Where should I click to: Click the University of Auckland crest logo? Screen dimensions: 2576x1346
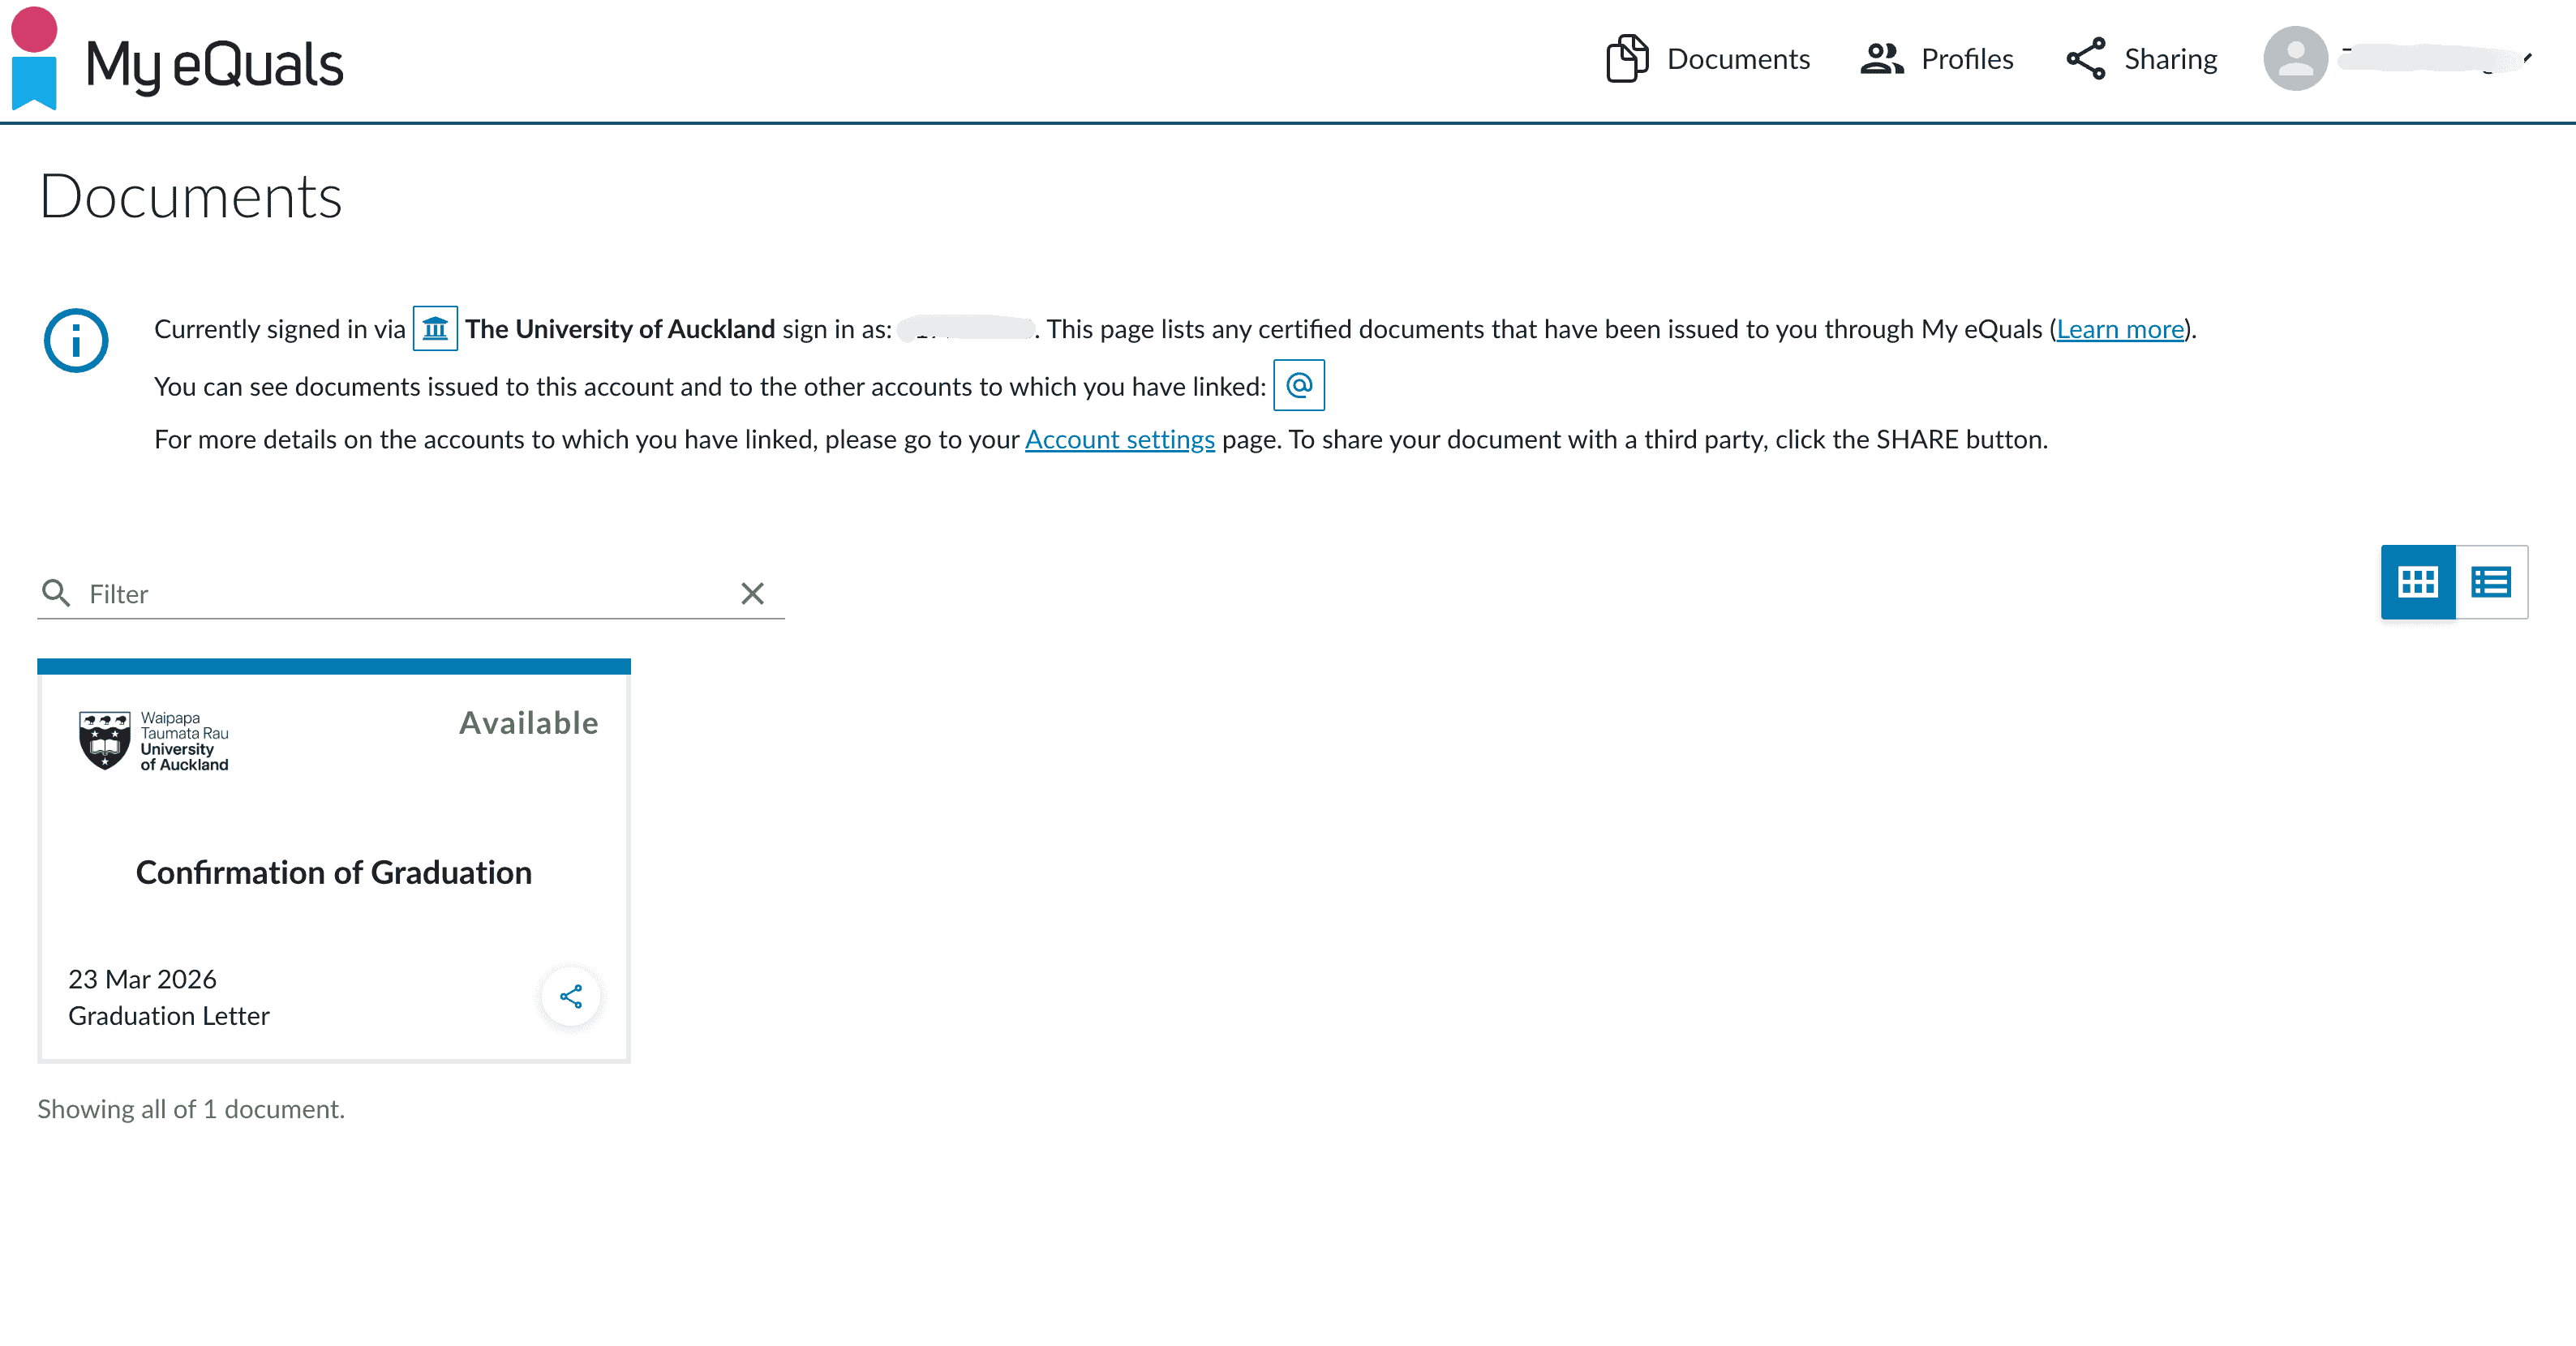(104, 741)
